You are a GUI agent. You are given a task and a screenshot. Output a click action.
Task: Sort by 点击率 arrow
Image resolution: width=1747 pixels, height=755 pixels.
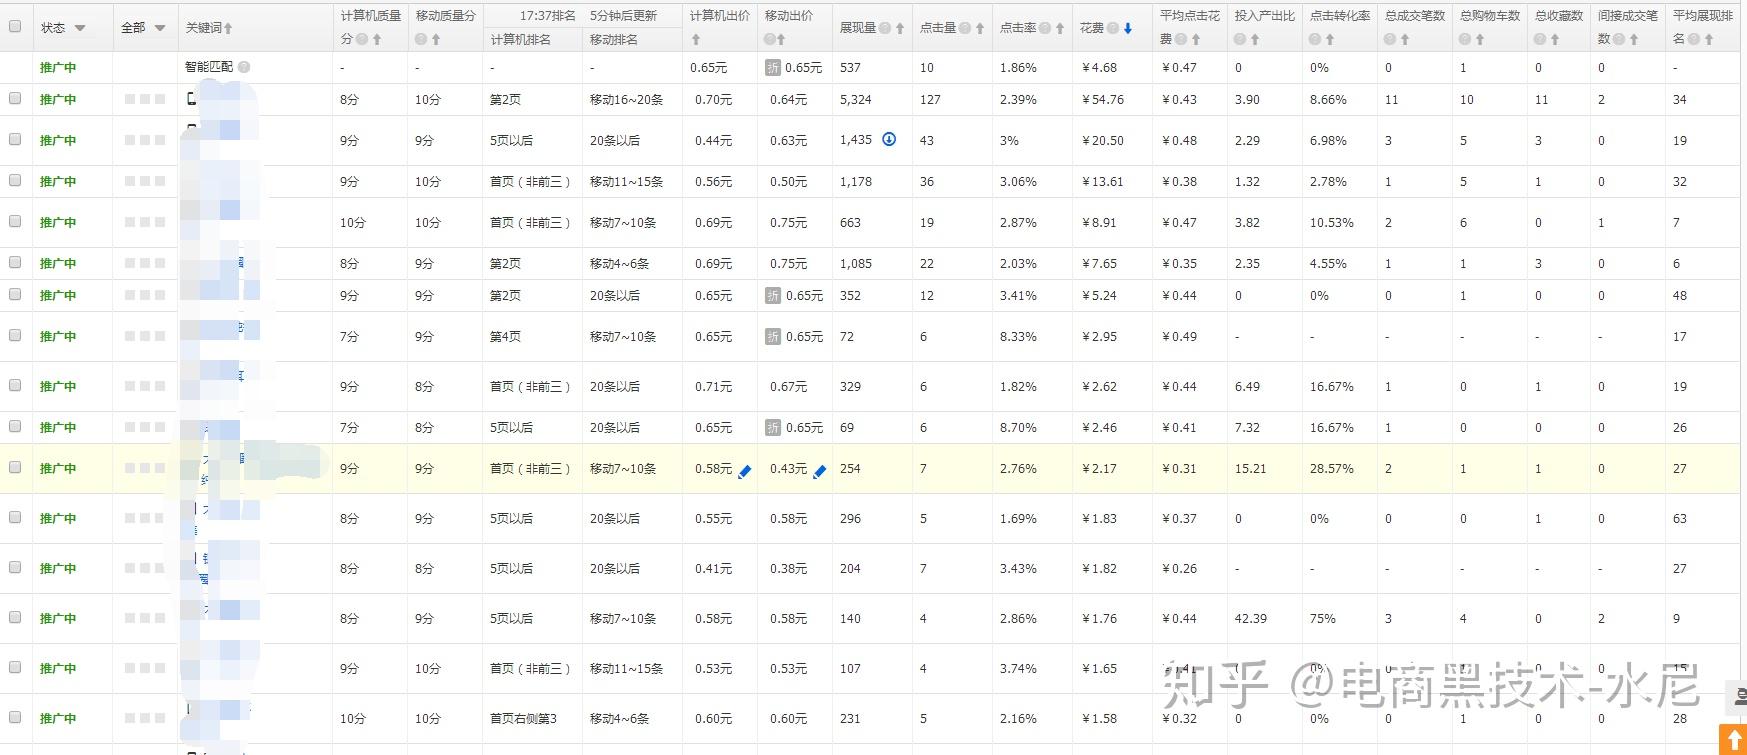click(1060, 28)
